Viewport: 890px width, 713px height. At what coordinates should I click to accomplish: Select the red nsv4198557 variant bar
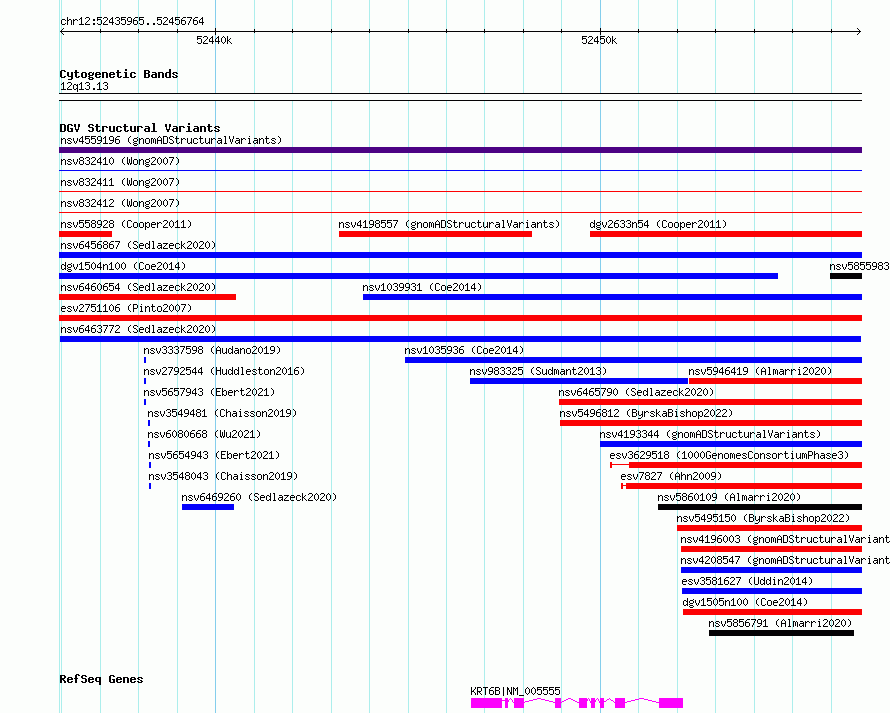435,234
